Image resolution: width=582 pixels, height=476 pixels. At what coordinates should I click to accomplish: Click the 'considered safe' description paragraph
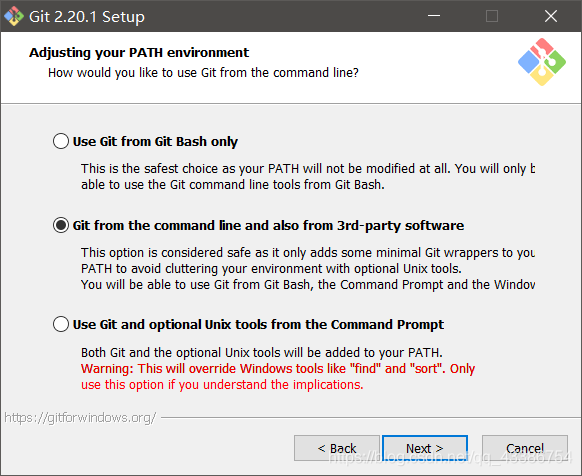click(x=308, y=268)
